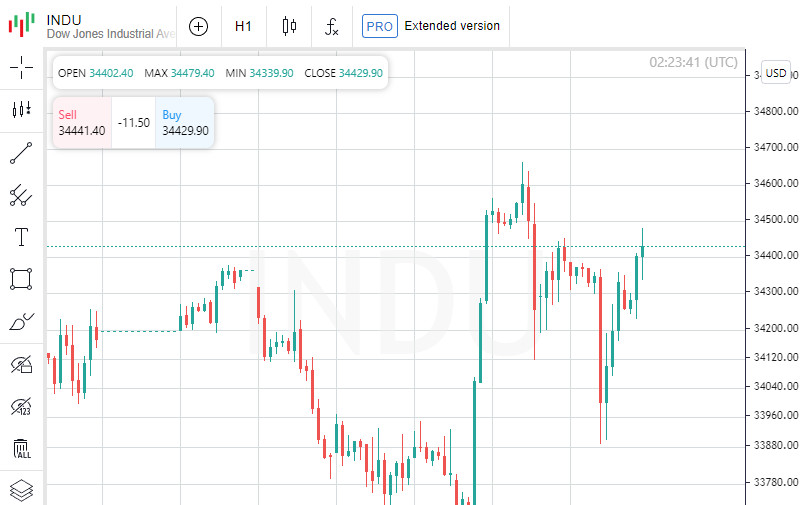Screen dimensions: 805x505
Task: Open the USD currency dropdown
Action: [776, 72]
